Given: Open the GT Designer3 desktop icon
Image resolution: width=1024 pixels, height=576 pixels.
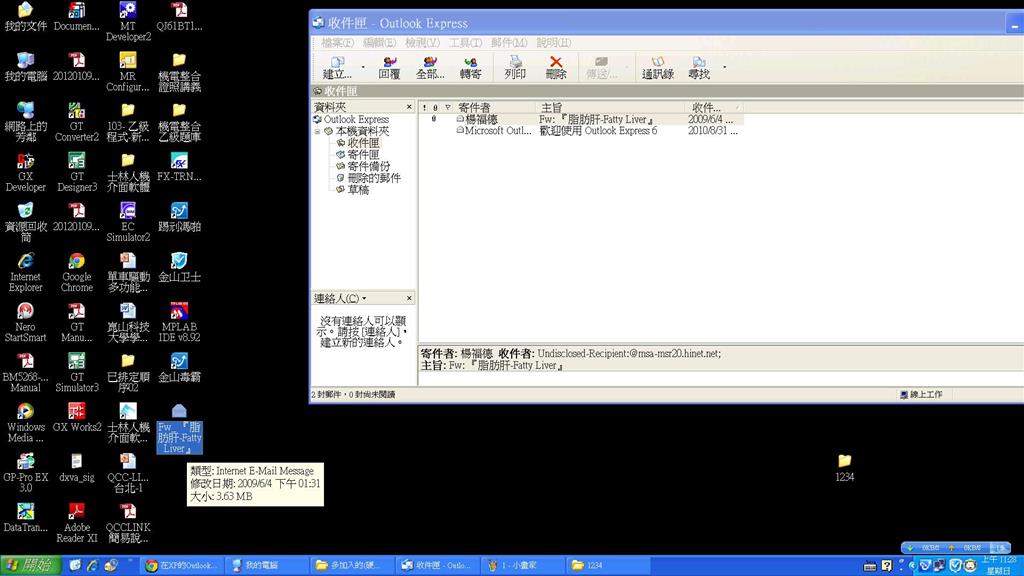Looking at the screenshot, I should click(77, 172).
